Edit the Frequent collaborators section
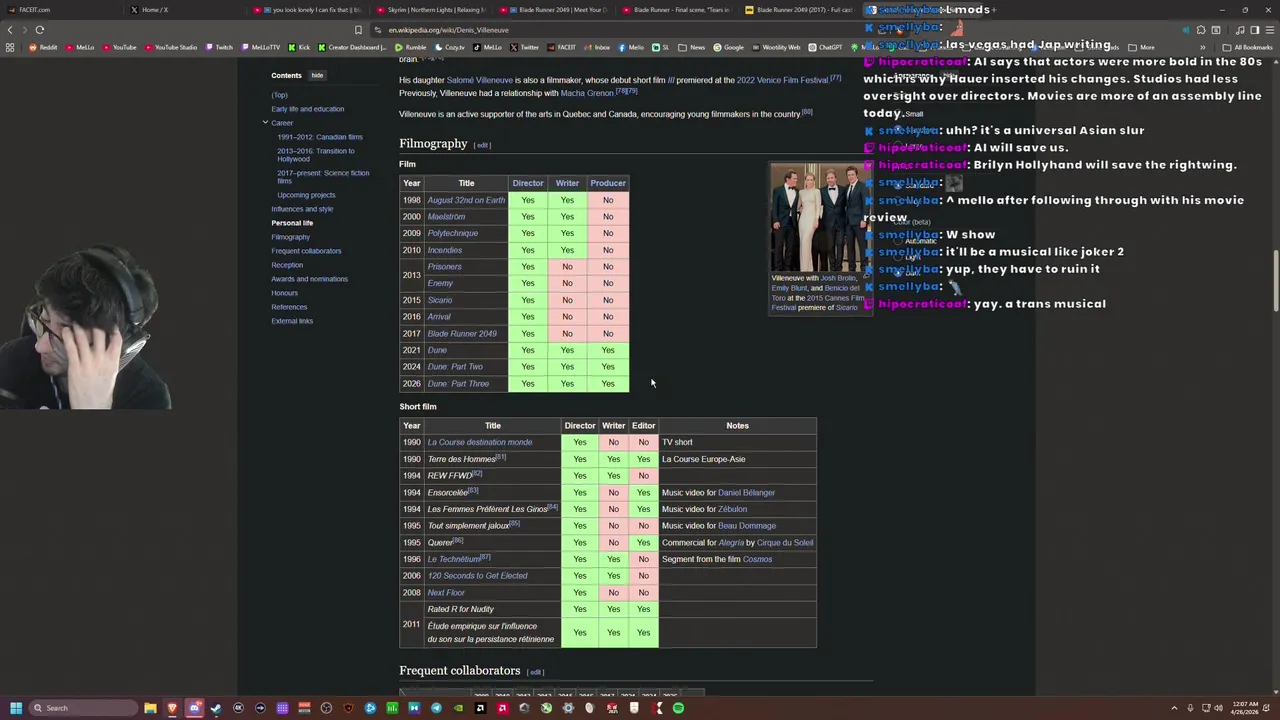The height and width of the screenshot is (720, 1280). pos(535,672)
